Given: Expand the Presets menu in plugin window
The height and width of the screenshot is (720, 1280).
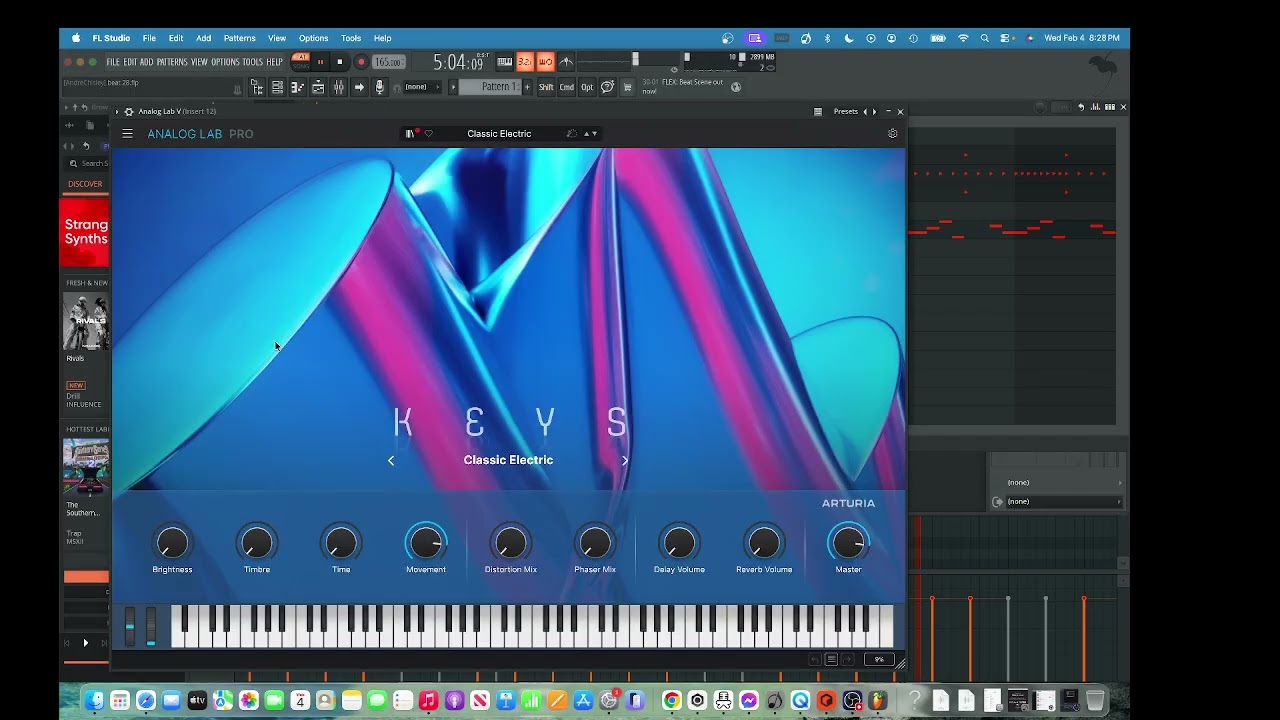Looking at the screenshot, I should [846, 111].
